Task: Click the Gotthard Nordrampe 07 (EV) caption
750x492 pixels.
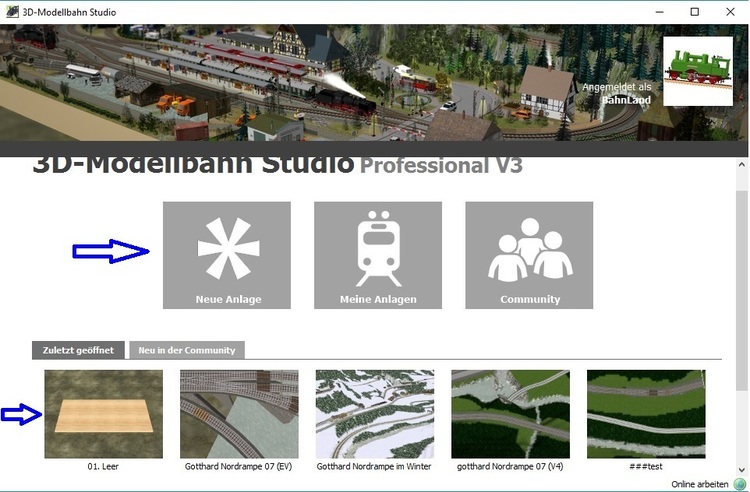Action: [x=239, y=466]
